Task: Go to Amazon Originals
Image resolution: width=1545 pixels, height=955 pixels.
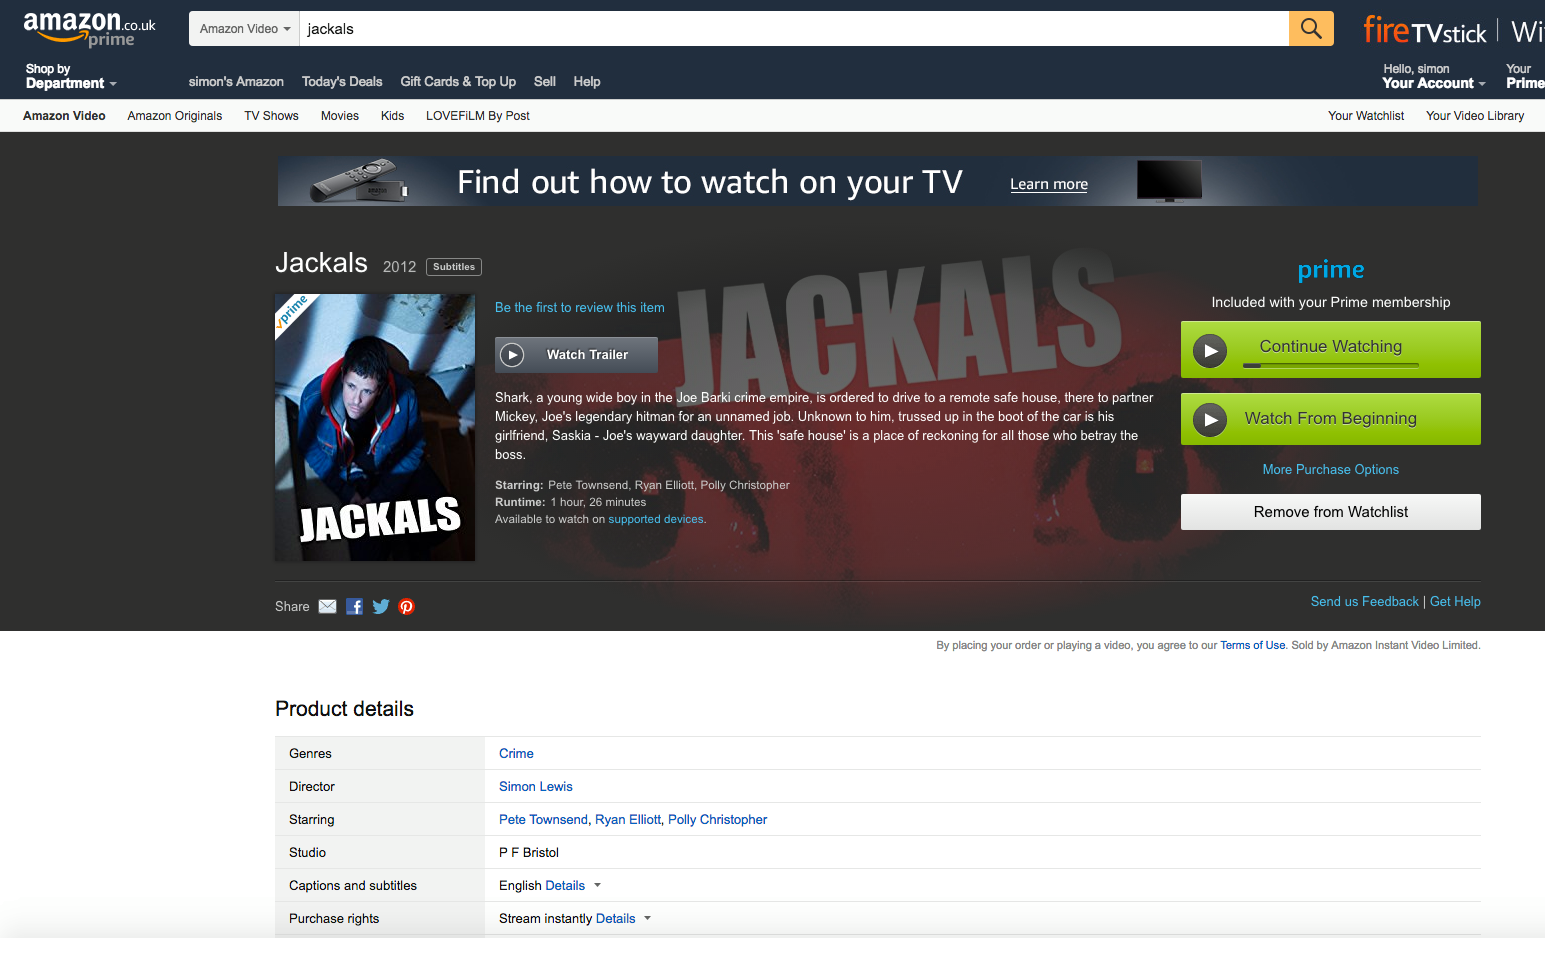Action: point(175,116)
